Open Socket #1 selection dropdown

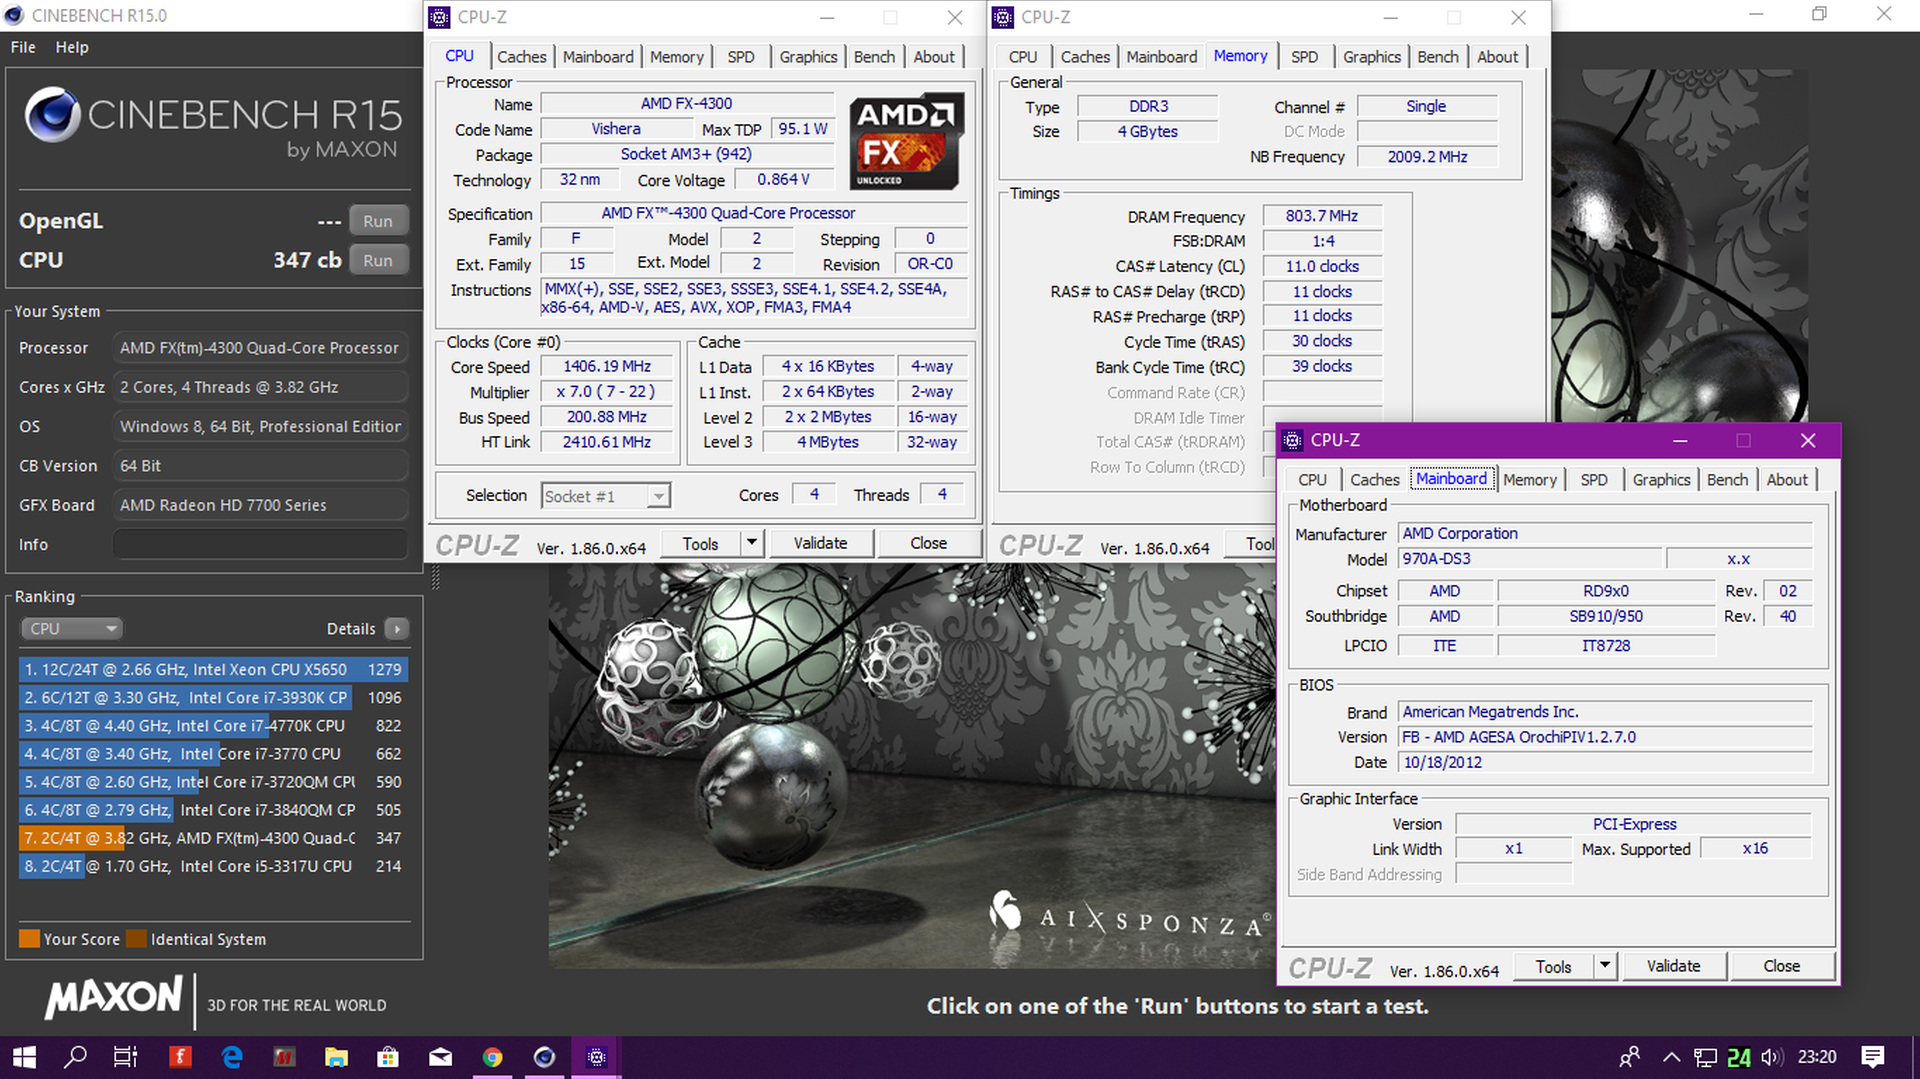pyautogui.click(x=606, y=496)
